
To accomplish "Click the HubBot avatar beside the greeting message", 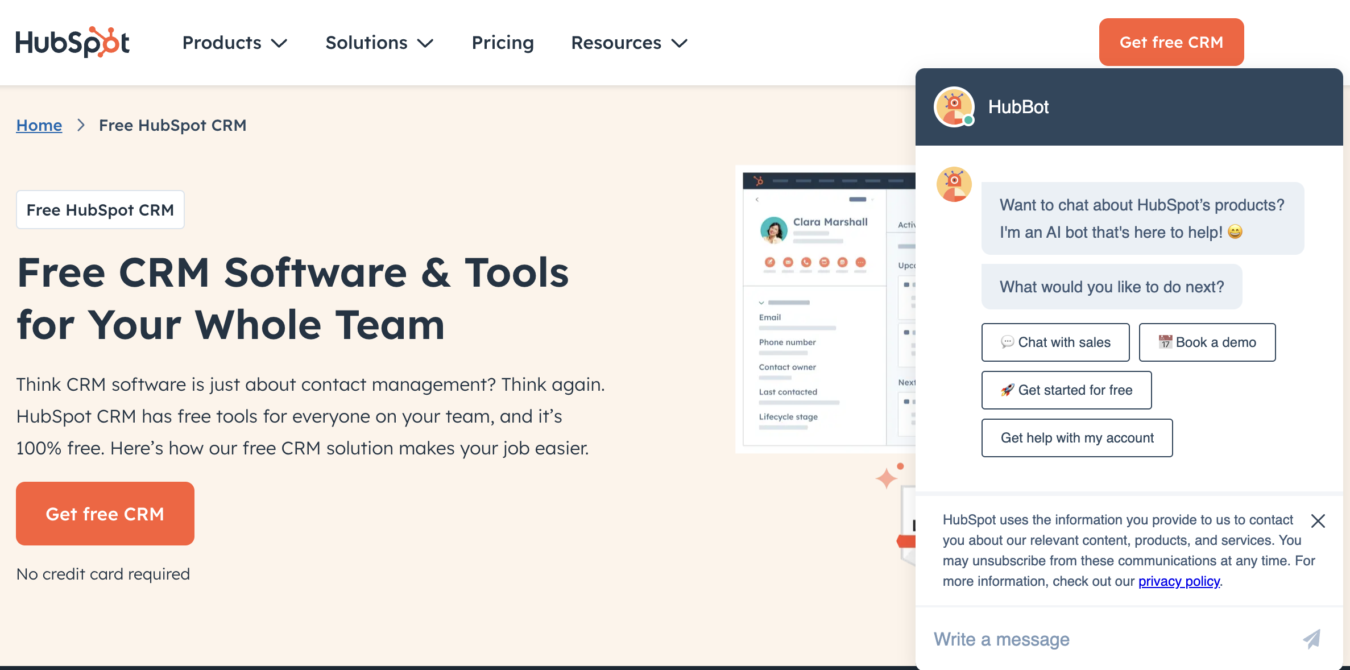I will (x=954, y=185).
